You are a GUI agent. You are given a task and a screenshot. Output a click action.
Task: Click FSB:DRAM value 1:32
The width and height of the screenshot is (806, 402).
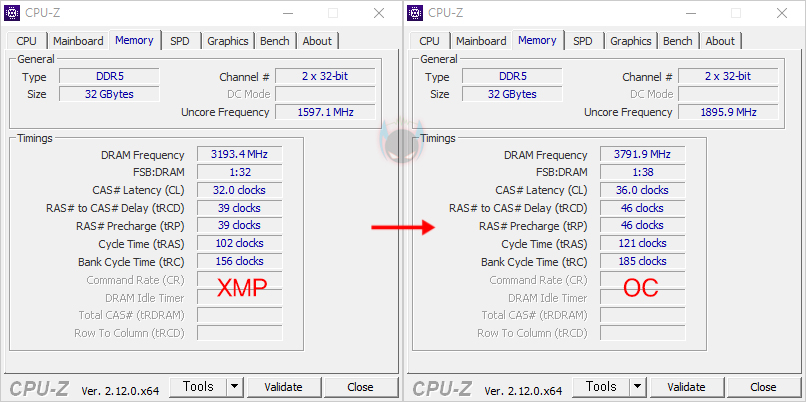coord(240,172)
